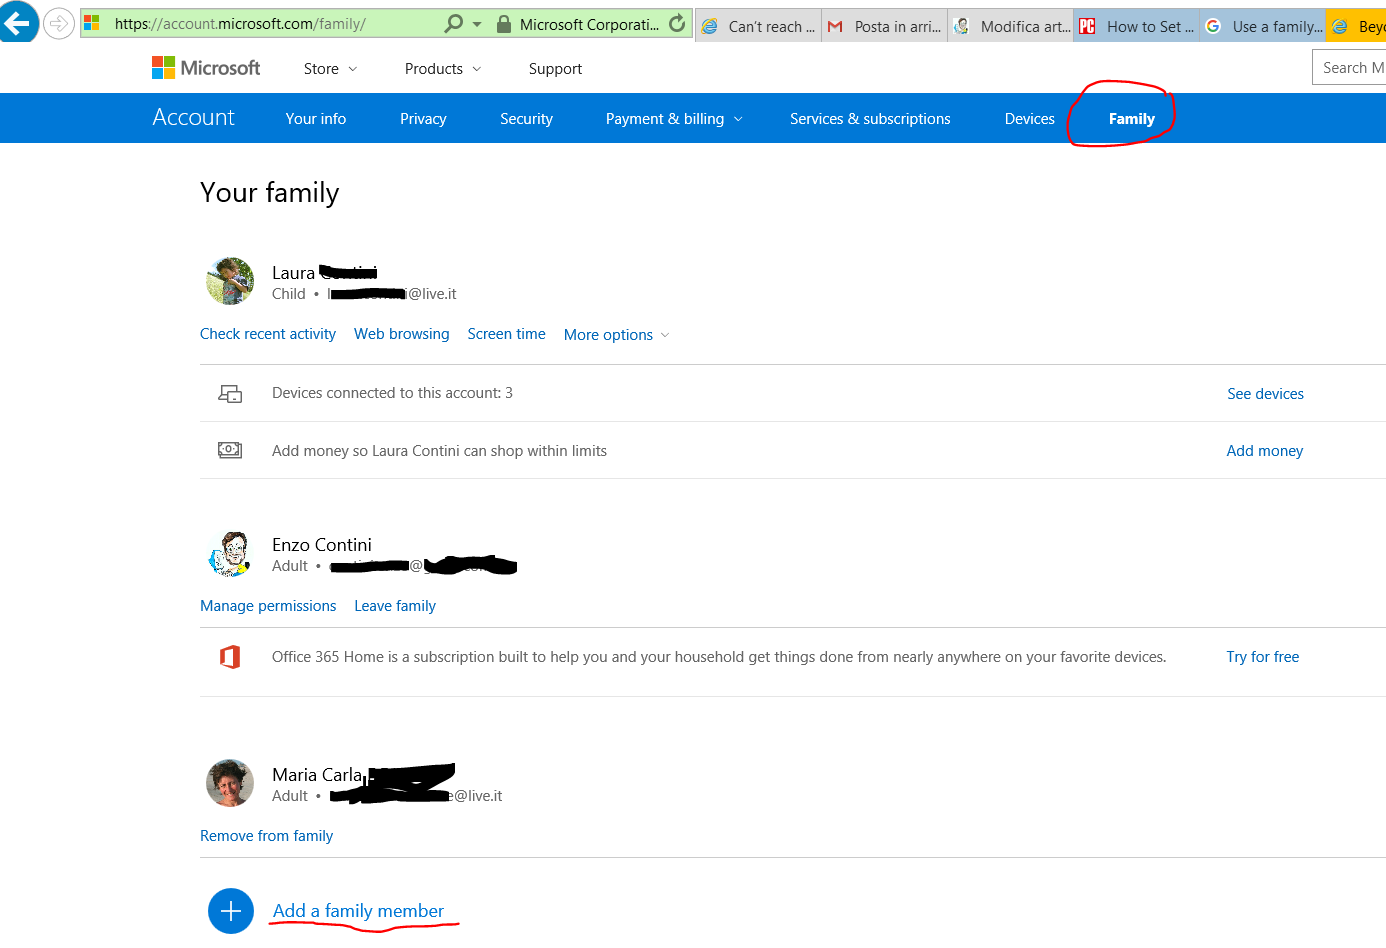
Task: Click Laura's profile picture
Action: tap(230, 281)
